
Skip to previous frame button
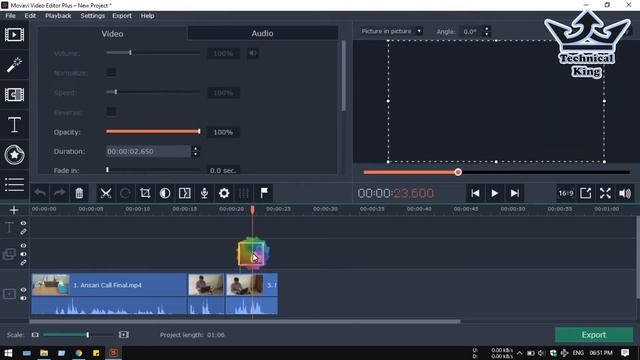(475, 193)
